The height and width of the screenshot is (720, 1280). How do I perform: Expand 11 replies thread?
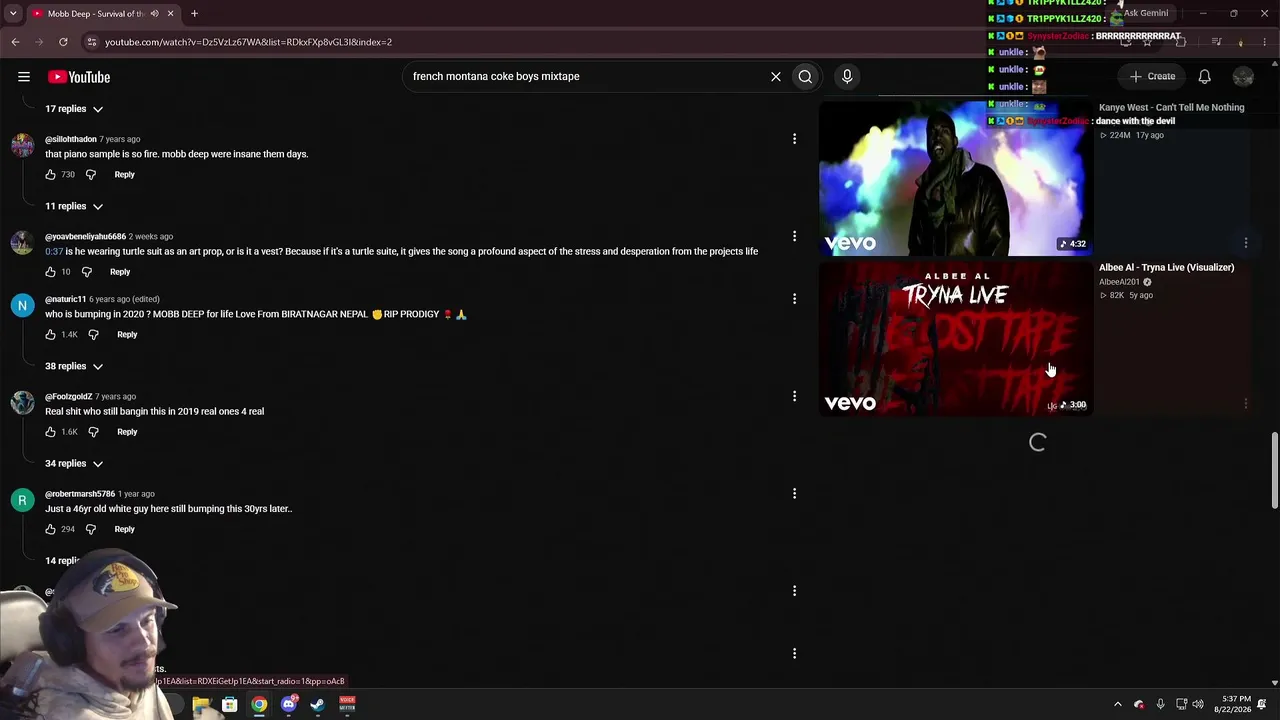74,206
